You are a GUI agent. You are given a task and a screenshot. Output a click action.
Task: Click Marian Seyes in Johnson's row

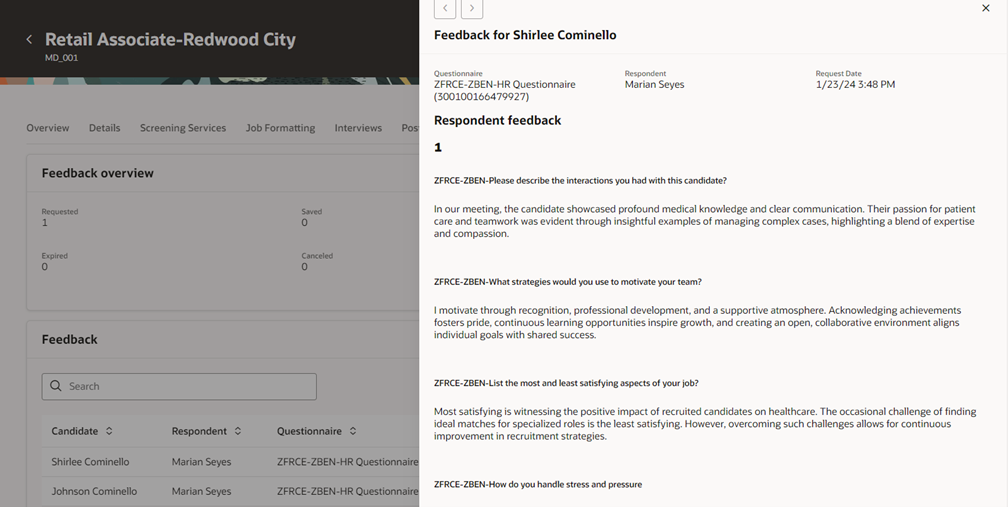coord(201,492)
